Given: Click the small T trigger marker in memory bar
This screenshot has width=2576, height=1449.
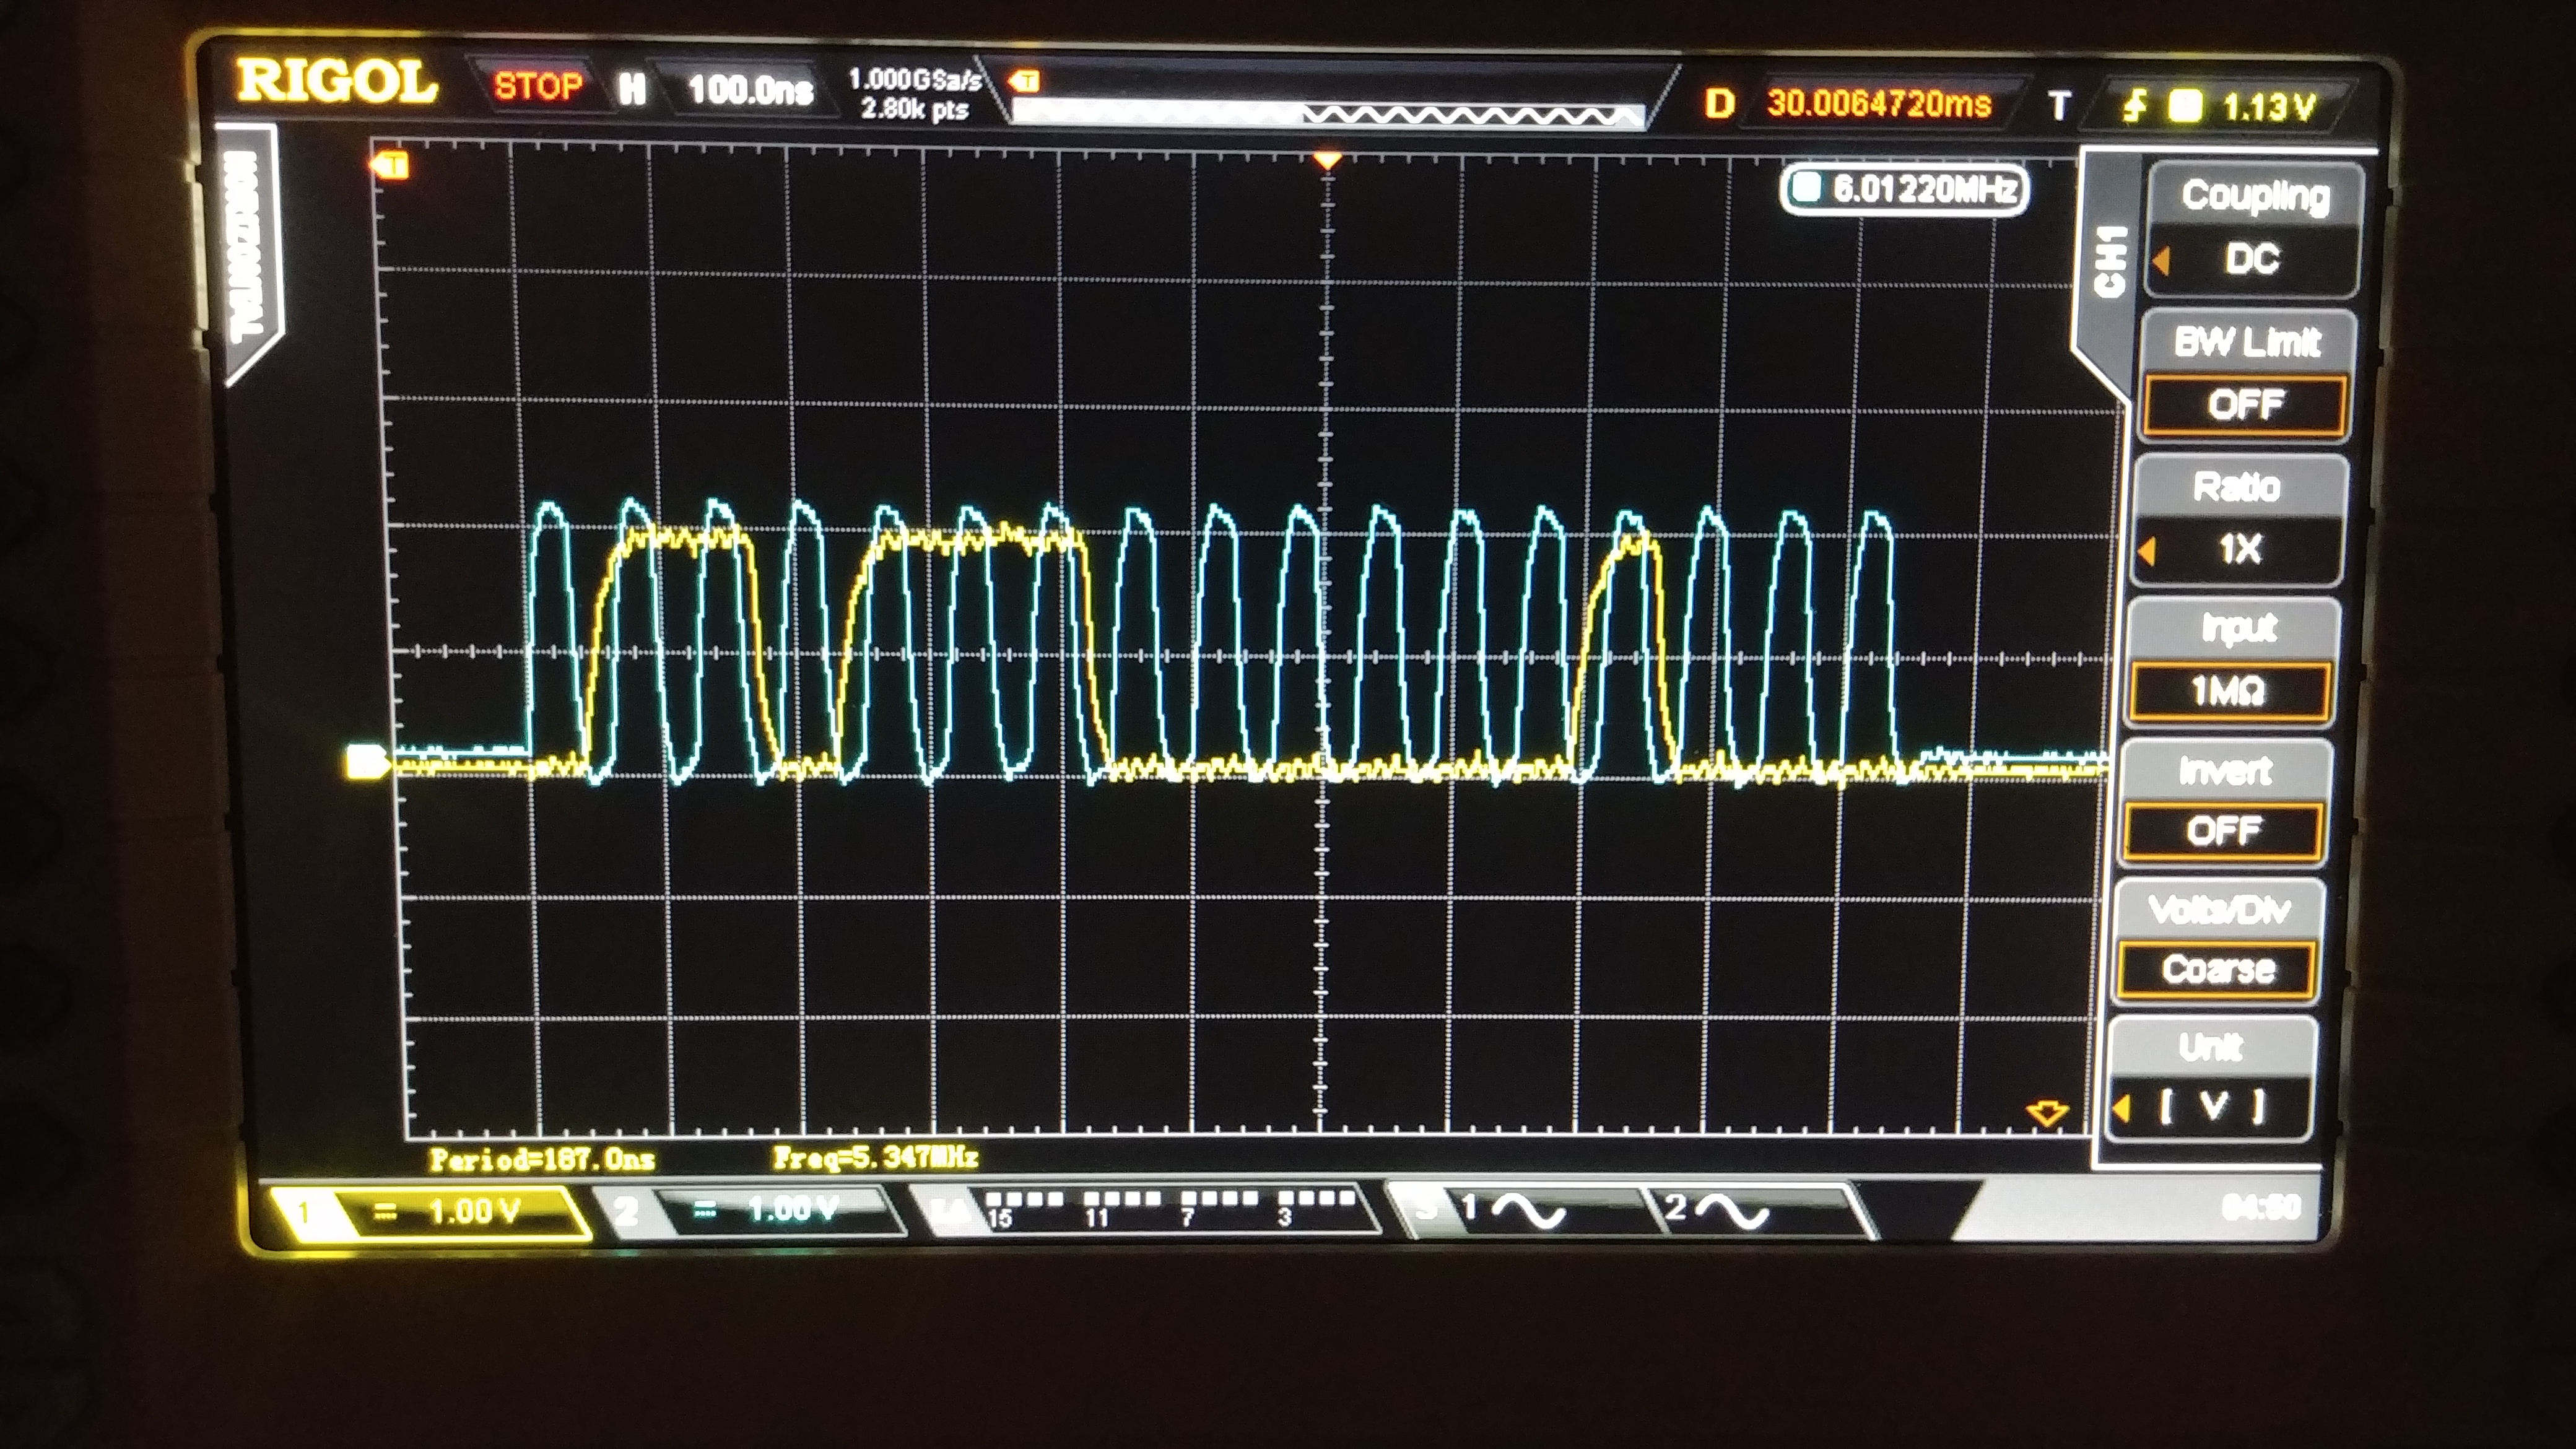Looking at the screenshot, I should [1025, 81].
